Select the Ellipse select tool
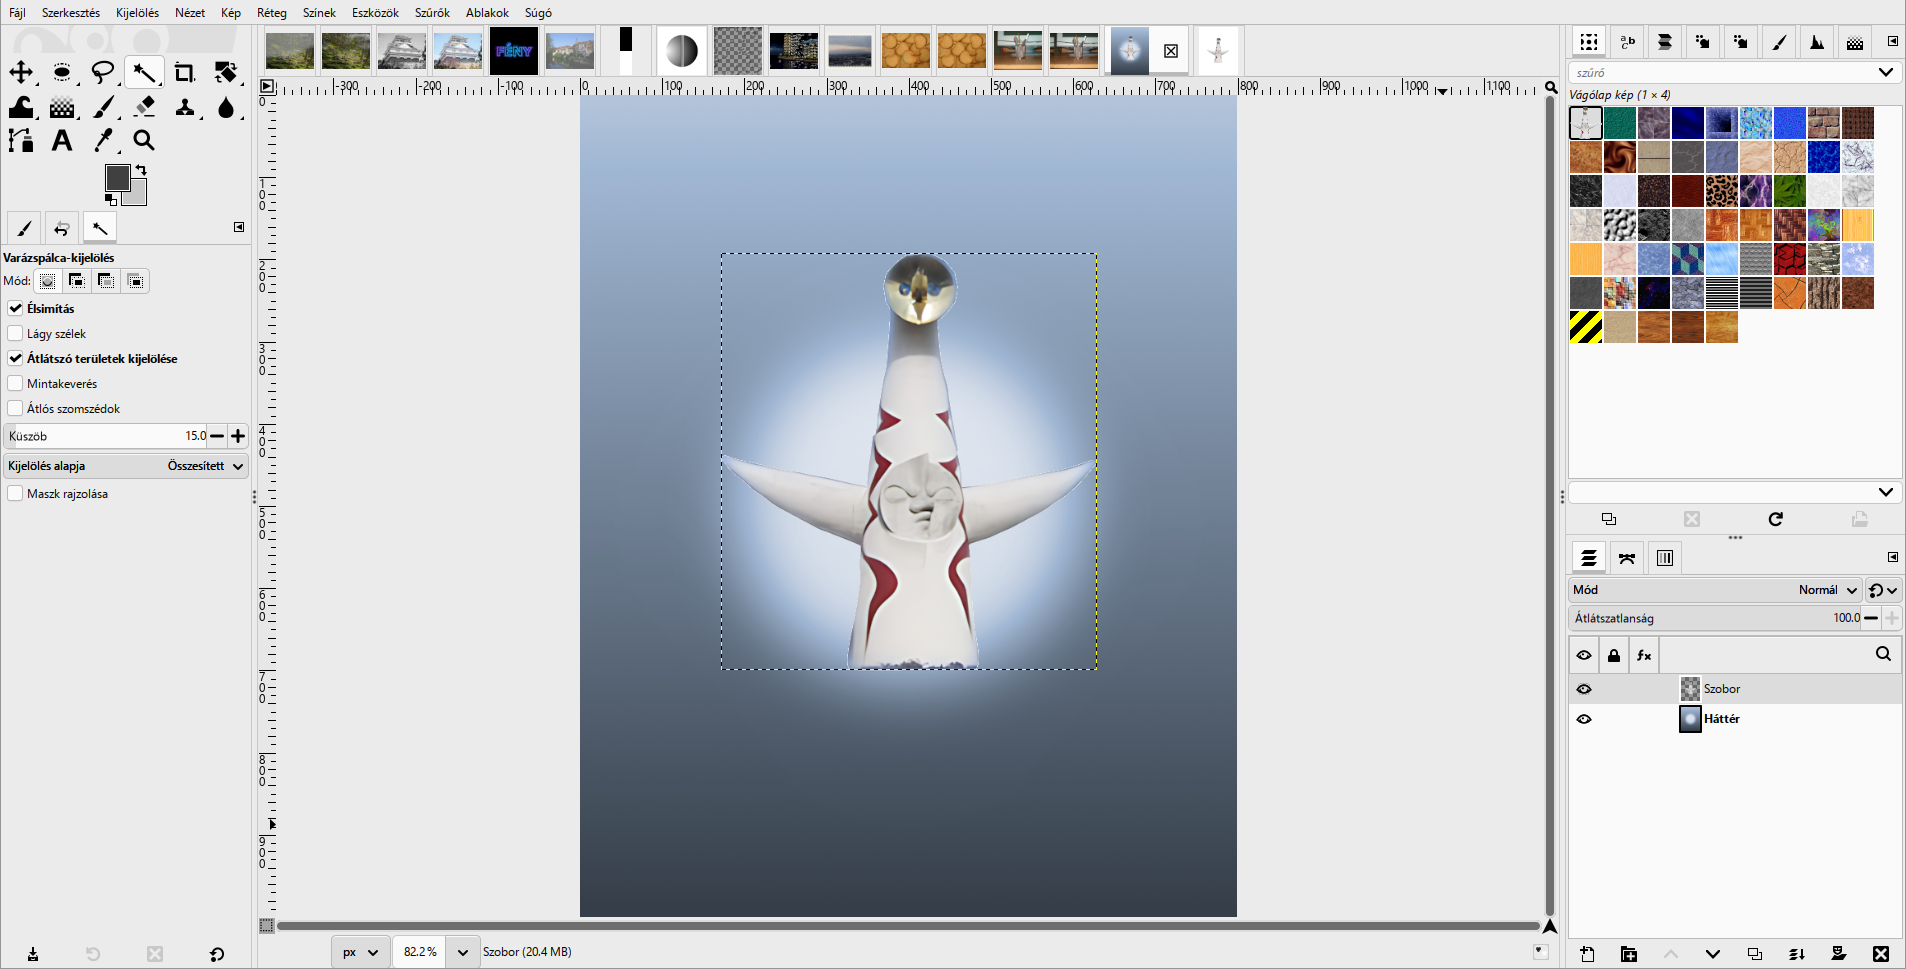1906x969 pixels. click(62, 72)
